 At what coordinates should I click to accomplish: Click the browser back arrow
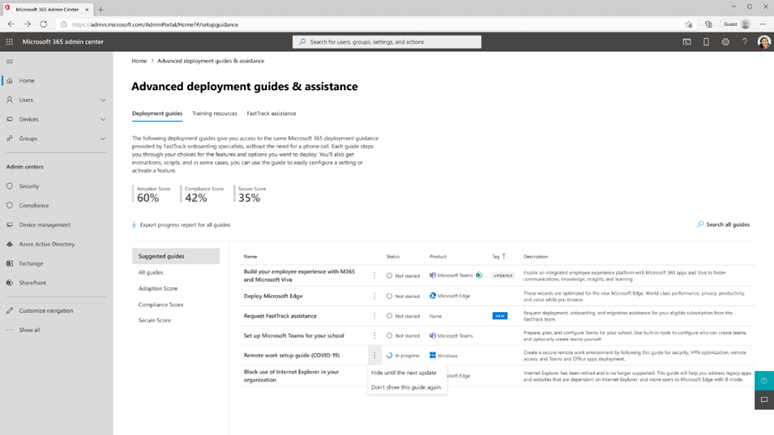(x=11, y=24)
